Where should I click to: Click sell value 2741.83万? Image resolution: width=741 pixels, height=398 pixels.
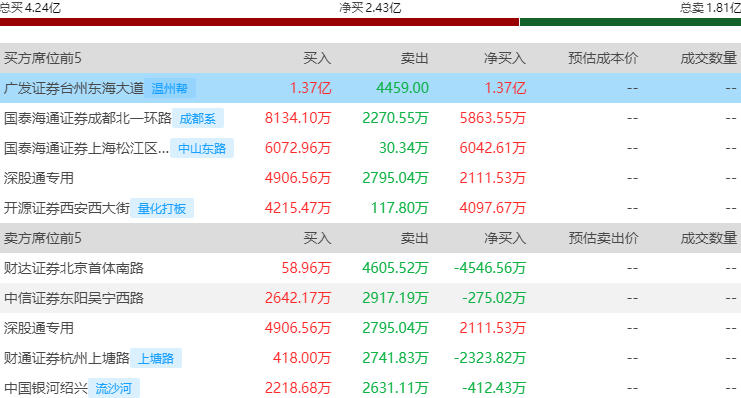[396, 358]
